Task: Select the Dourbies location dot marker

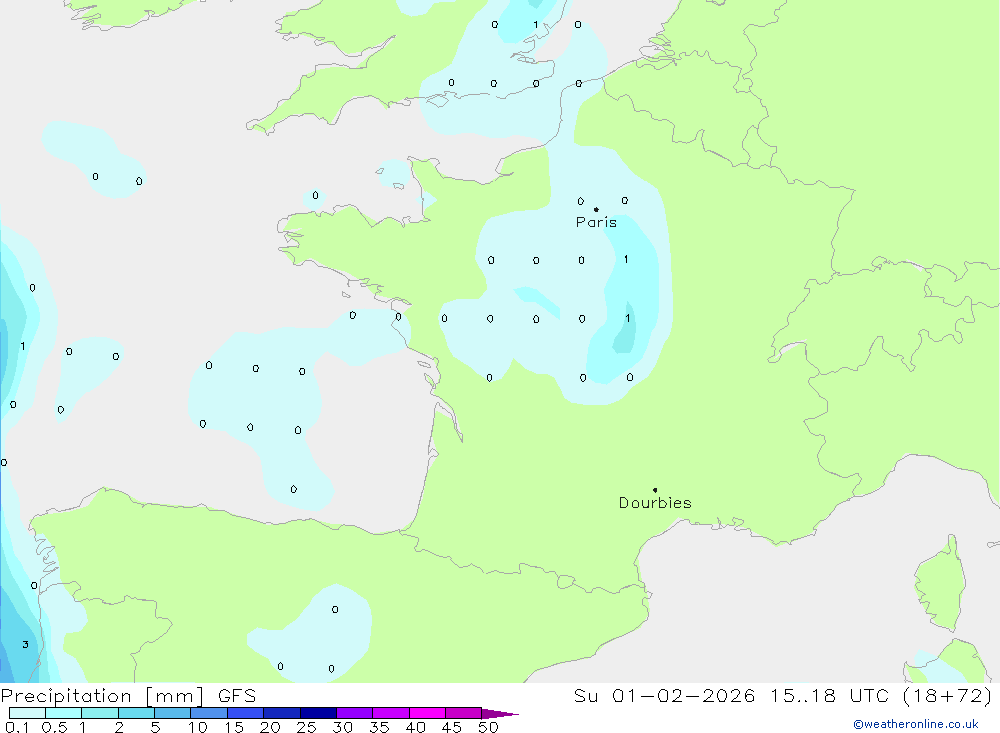Action: (655, 490)
